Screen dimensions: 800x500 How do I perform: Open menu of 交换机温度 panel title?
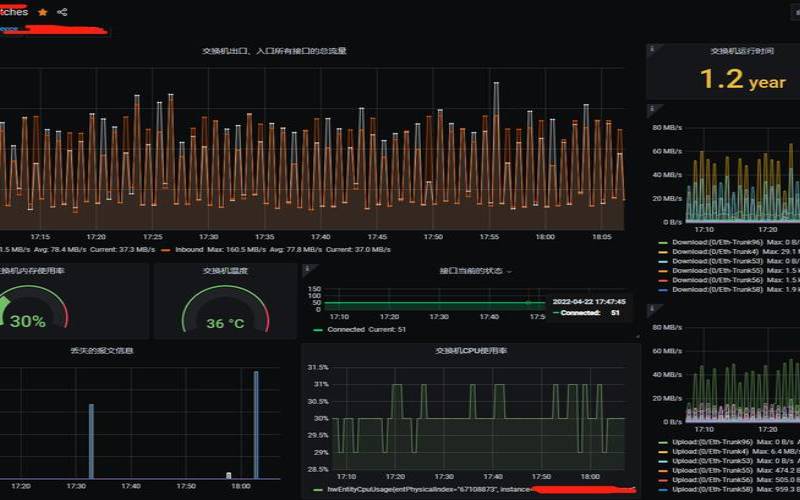[225, 271]
